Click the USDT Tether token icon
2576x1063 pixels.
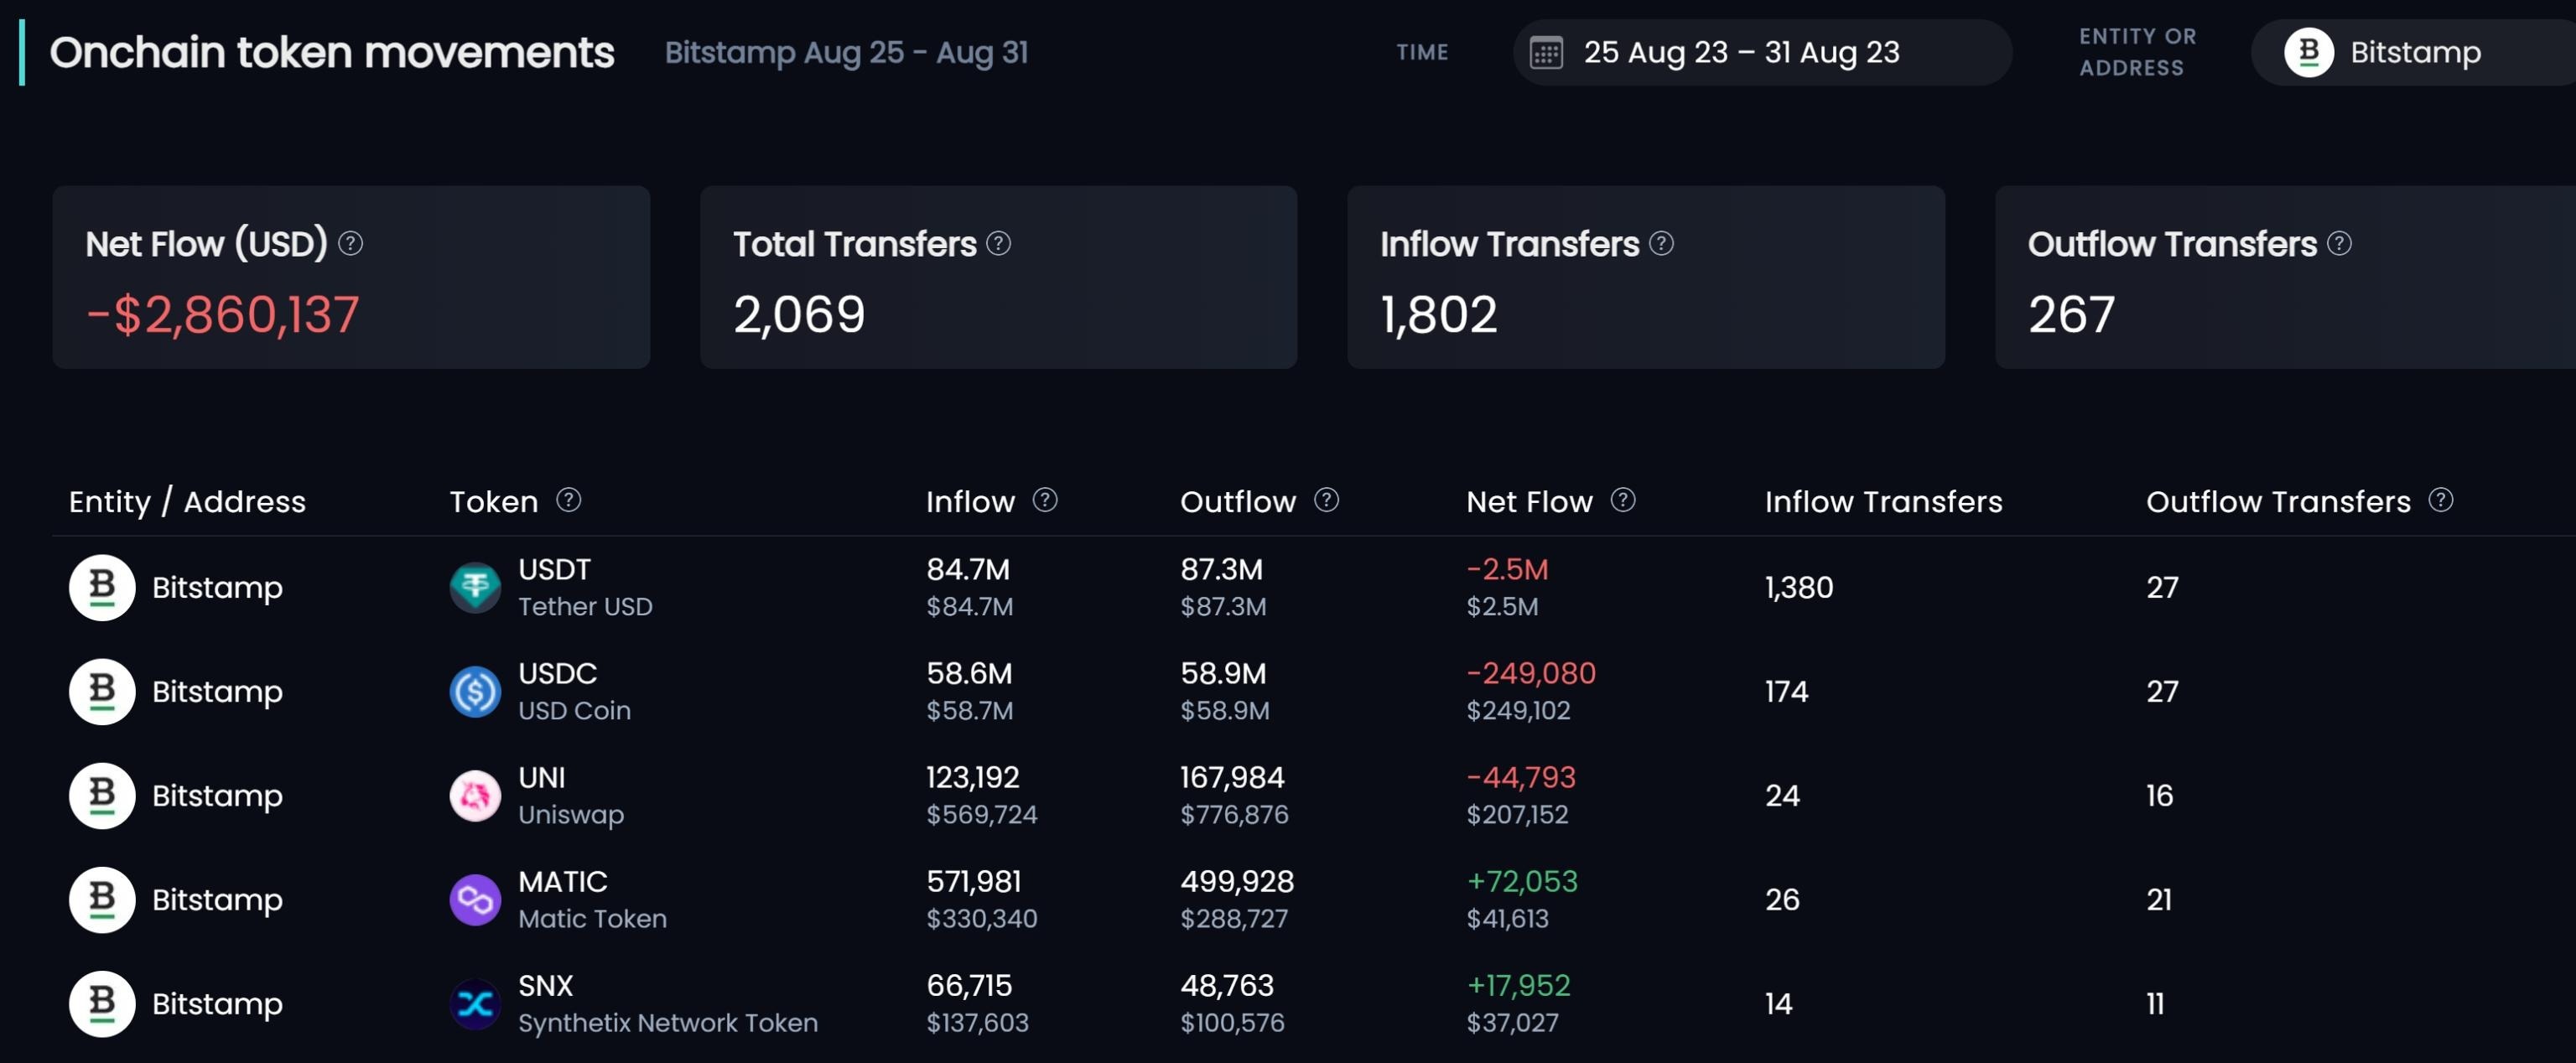point(475,588)
